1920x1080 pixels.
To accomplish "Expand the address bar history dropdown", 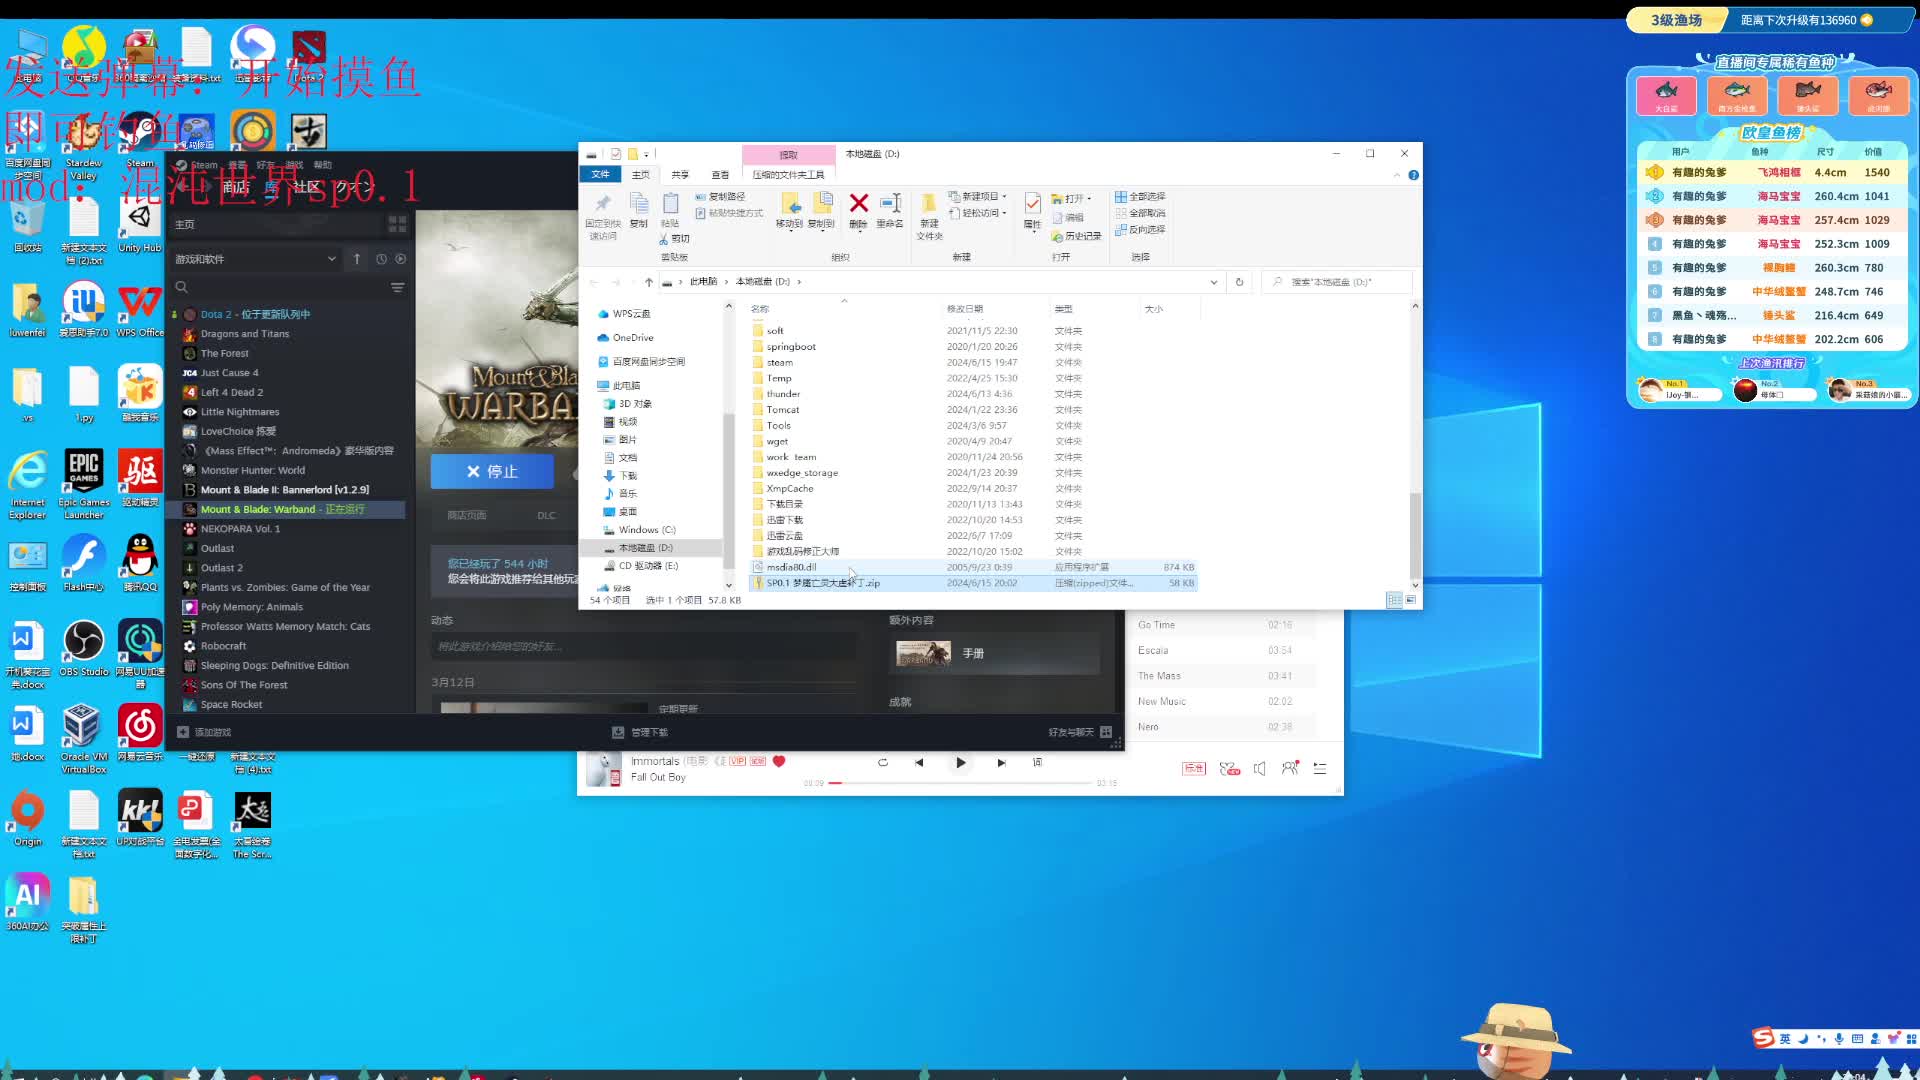I will (1214, 282).
